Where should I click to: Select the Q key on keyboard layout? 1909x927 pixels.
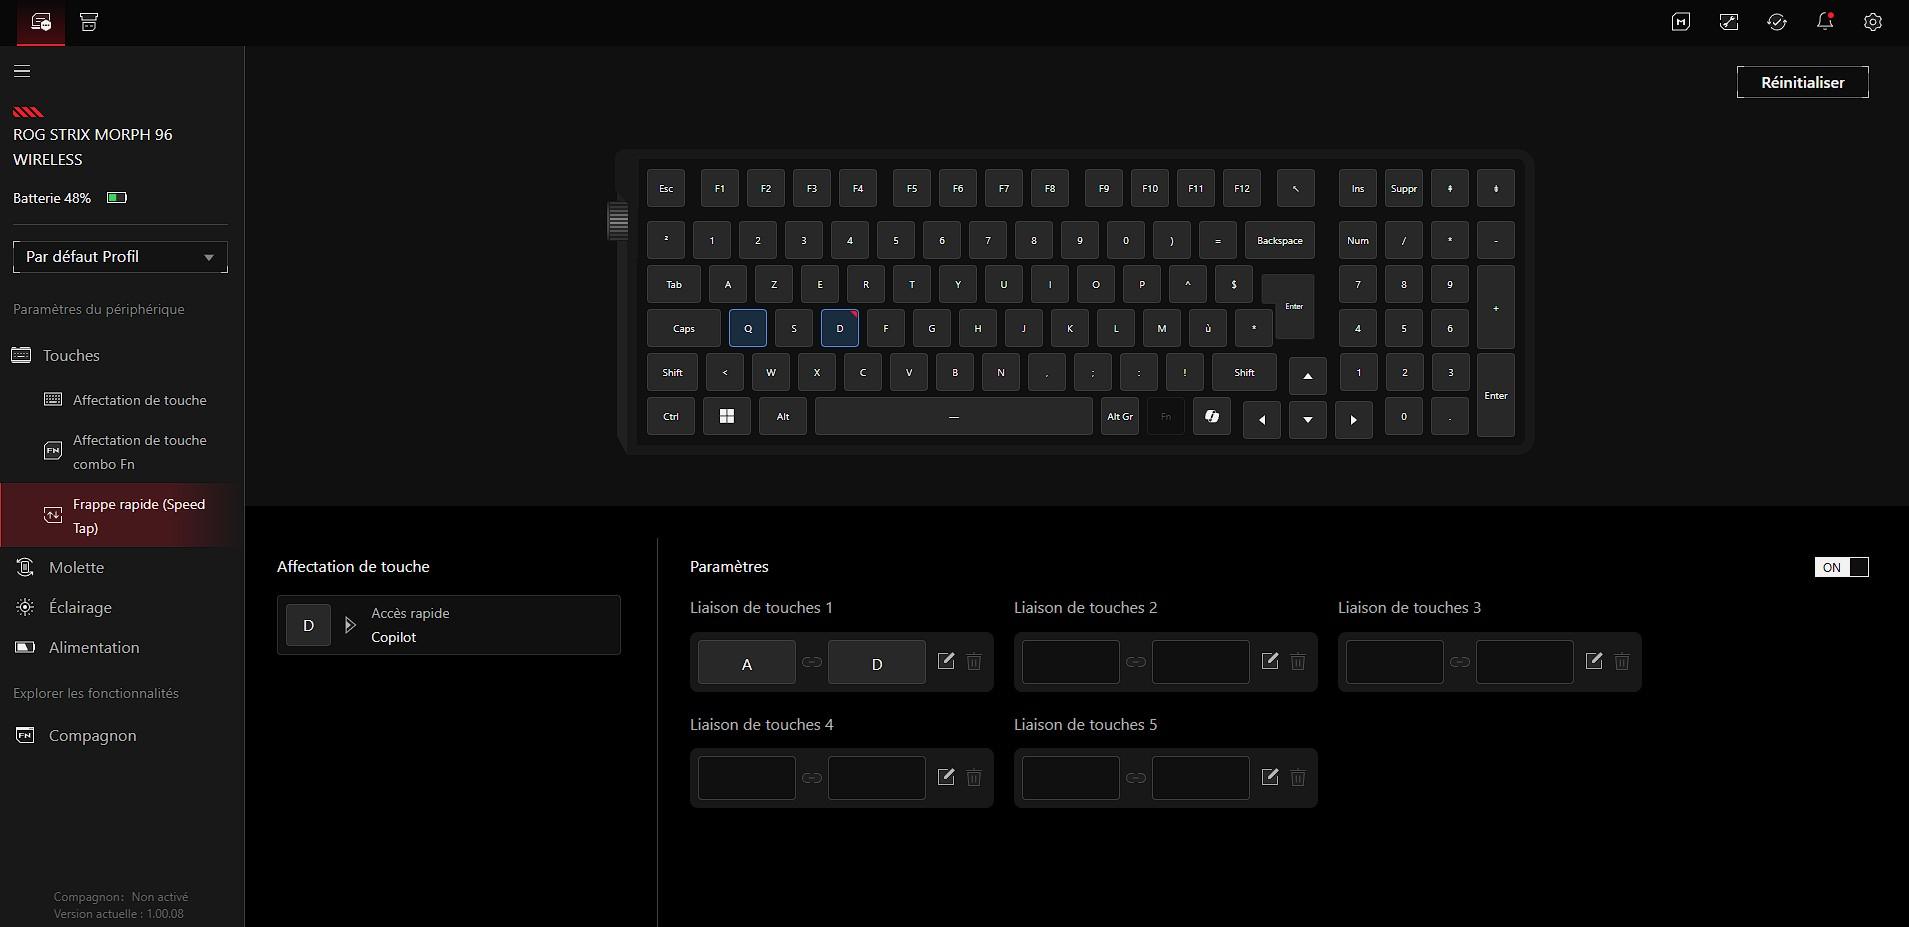748,328
